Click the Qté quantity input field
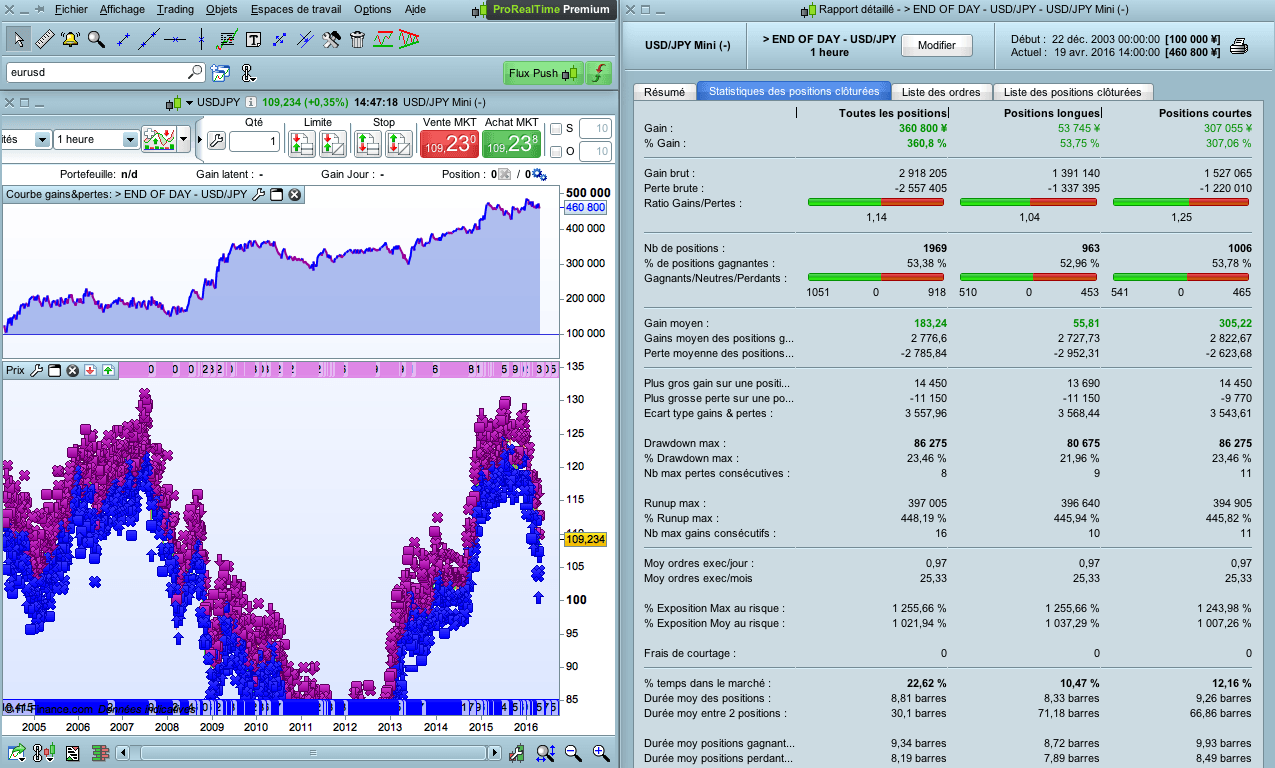Viewport: 1275px width, 768px height. (x=254, y=142)
